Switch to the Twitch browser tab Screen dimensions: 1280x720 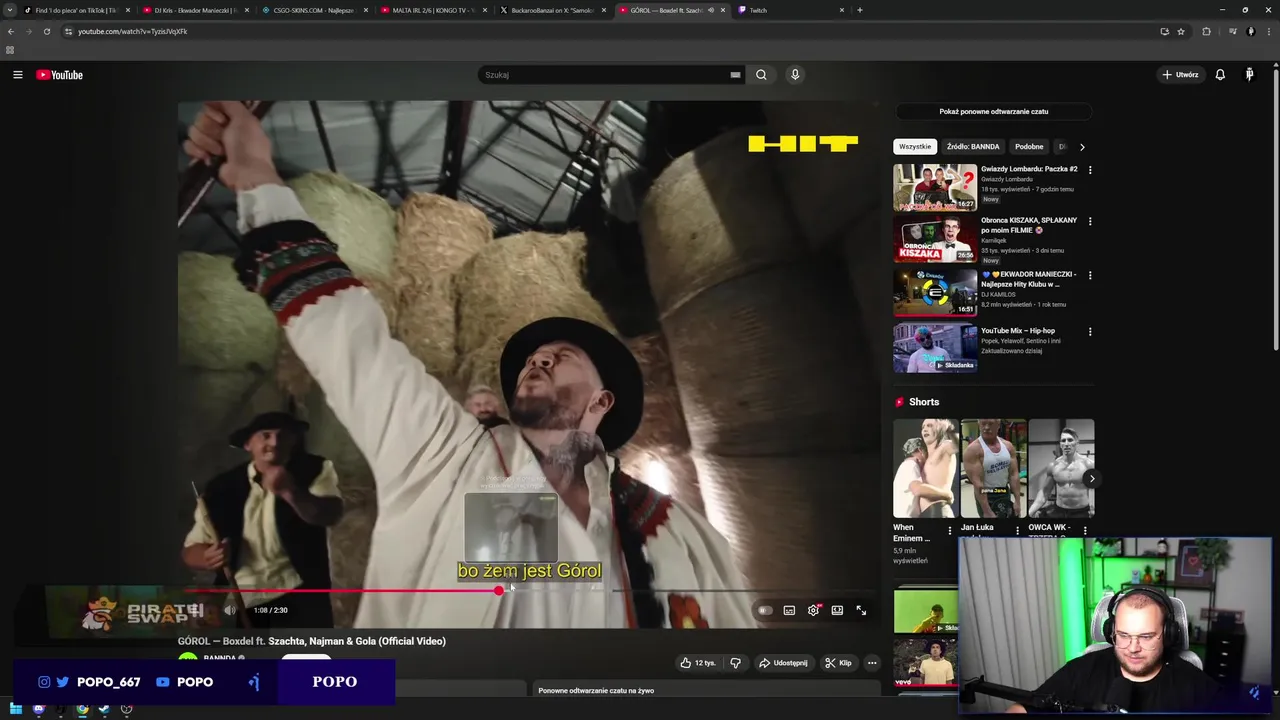tap(790, 10)
